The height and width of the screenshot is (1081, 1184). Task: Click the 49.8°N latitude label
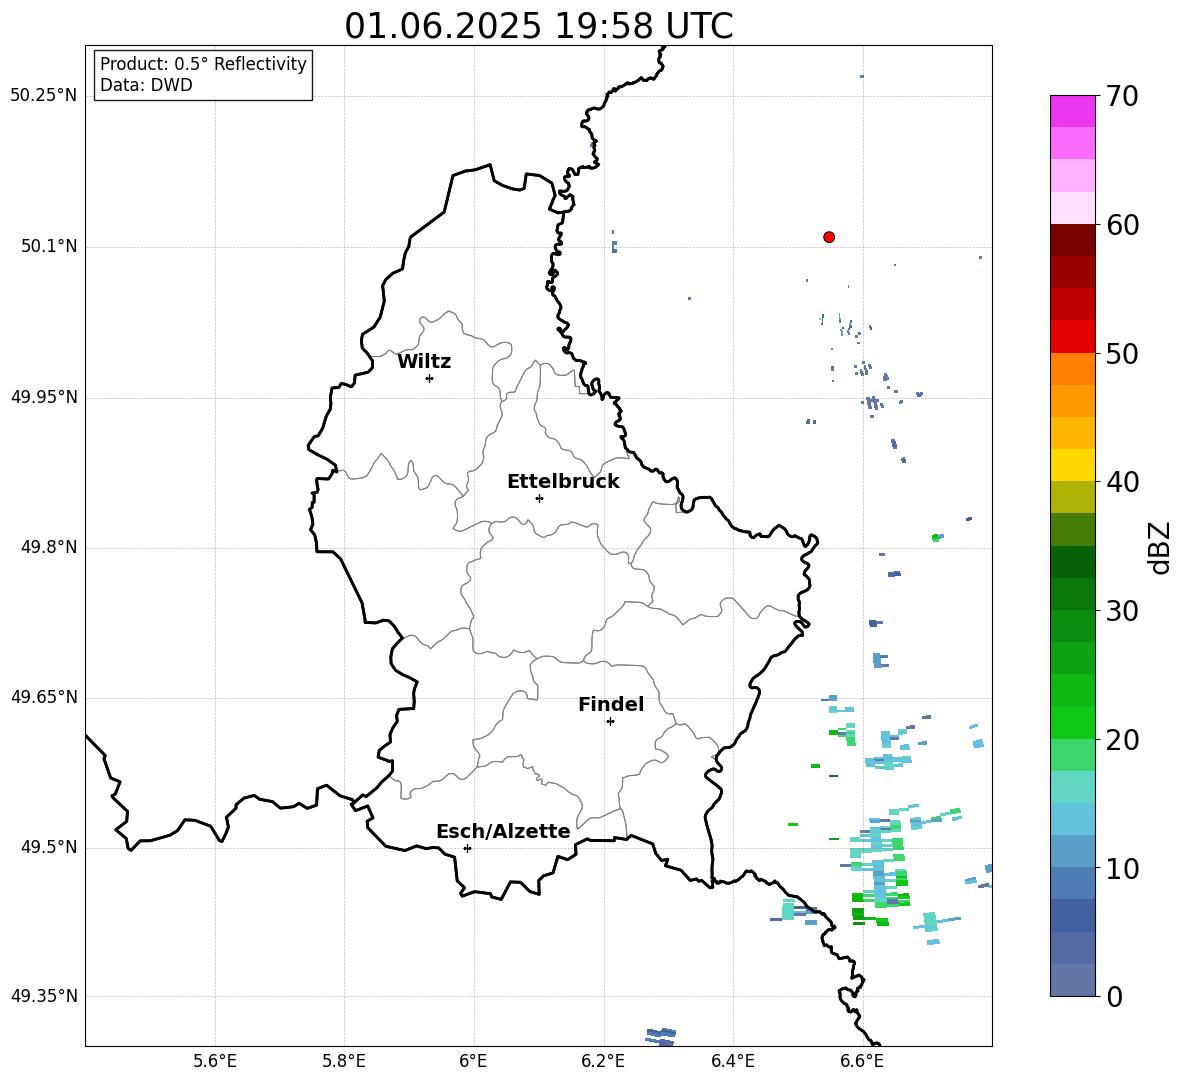(49, 547)
